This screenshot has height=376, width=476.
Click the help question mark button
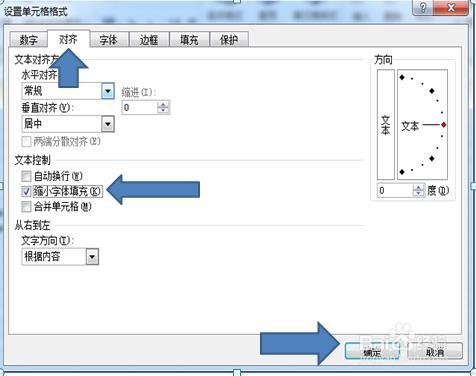coord(423,7)
